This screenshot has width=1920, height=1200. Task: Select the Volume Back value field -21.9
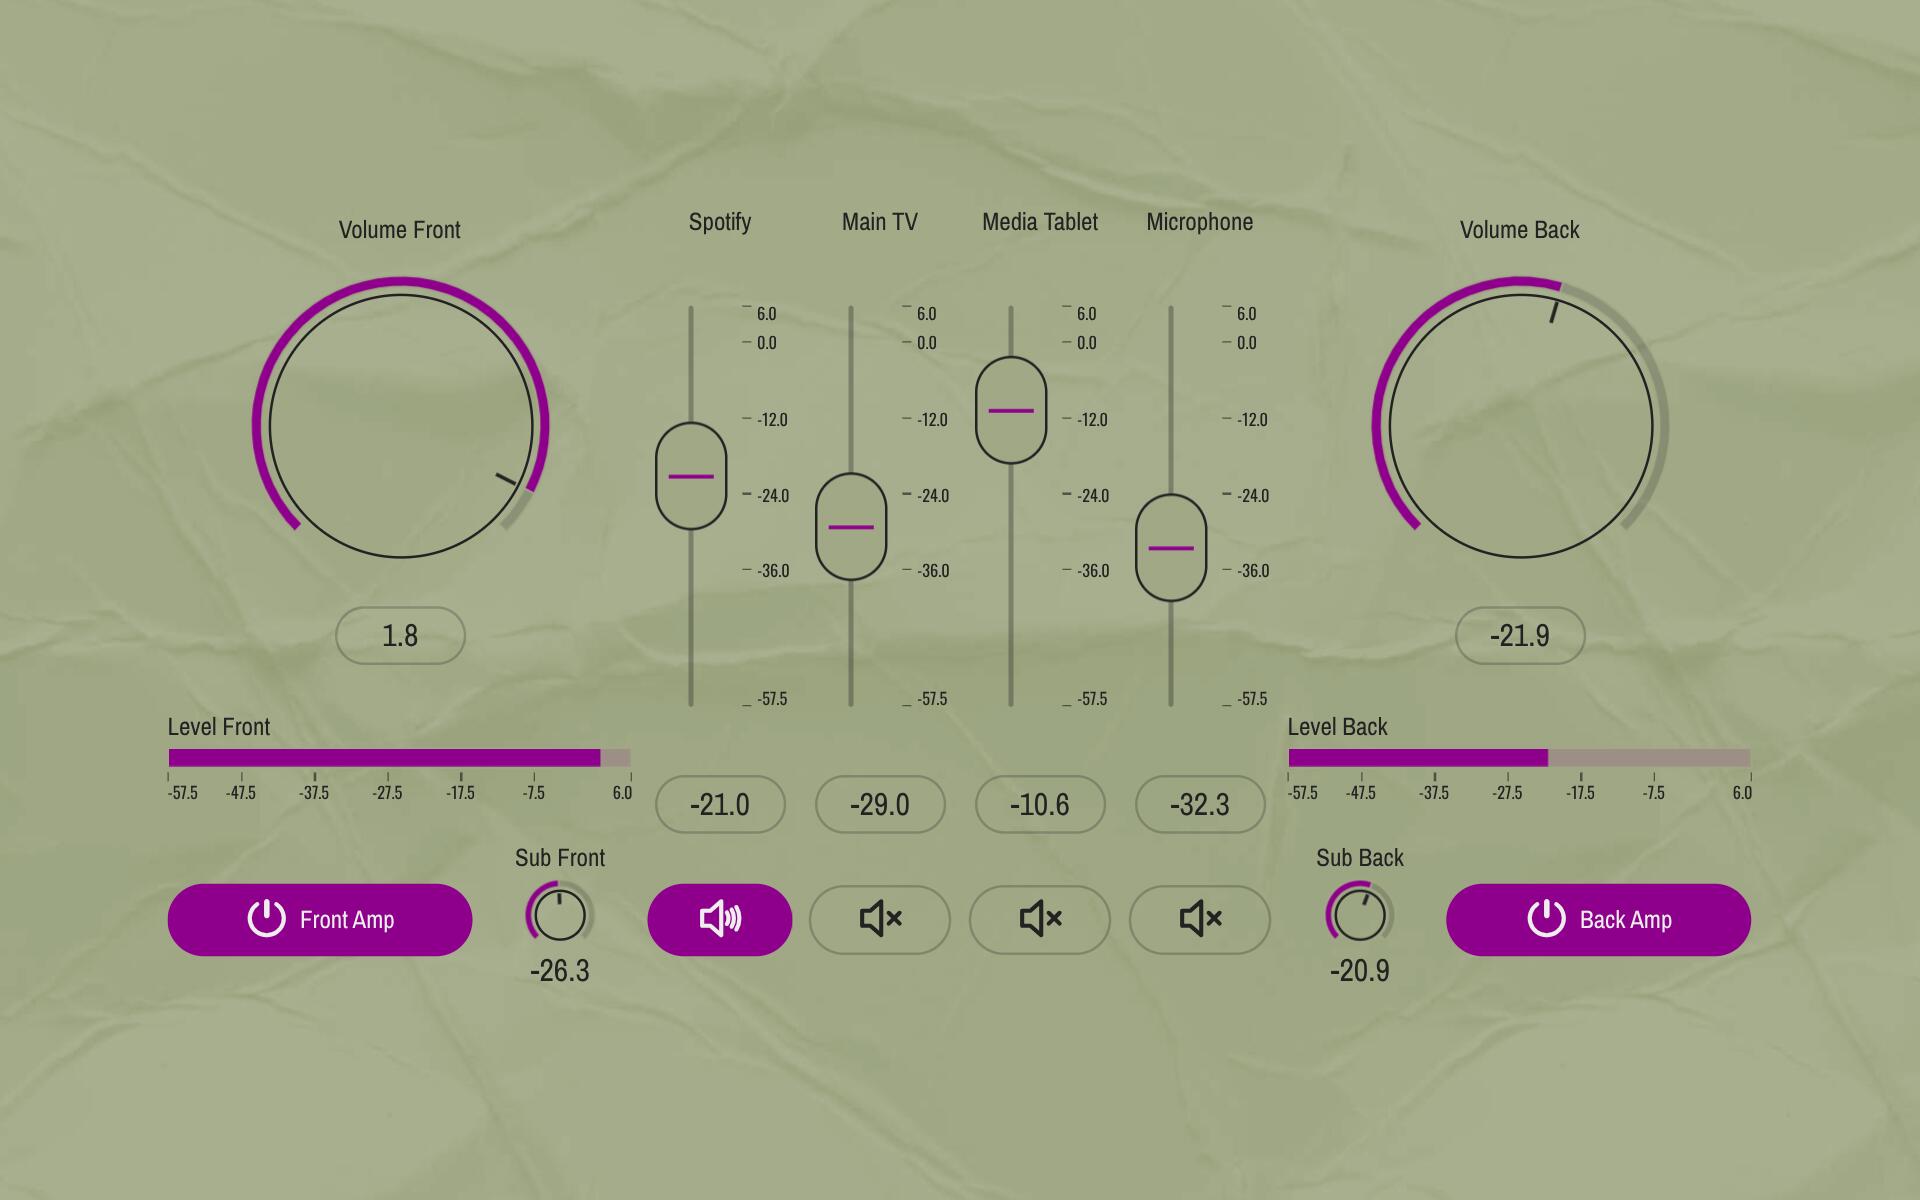[x=1520, y=635]
